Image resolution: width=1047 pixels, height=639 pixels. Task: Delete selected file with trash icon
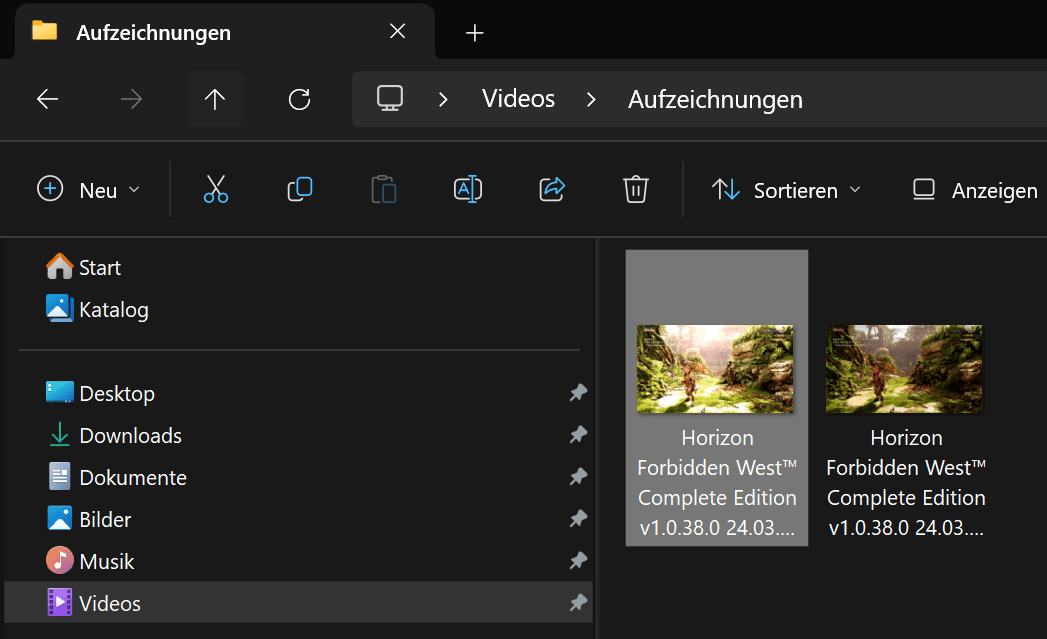(636, 190)
